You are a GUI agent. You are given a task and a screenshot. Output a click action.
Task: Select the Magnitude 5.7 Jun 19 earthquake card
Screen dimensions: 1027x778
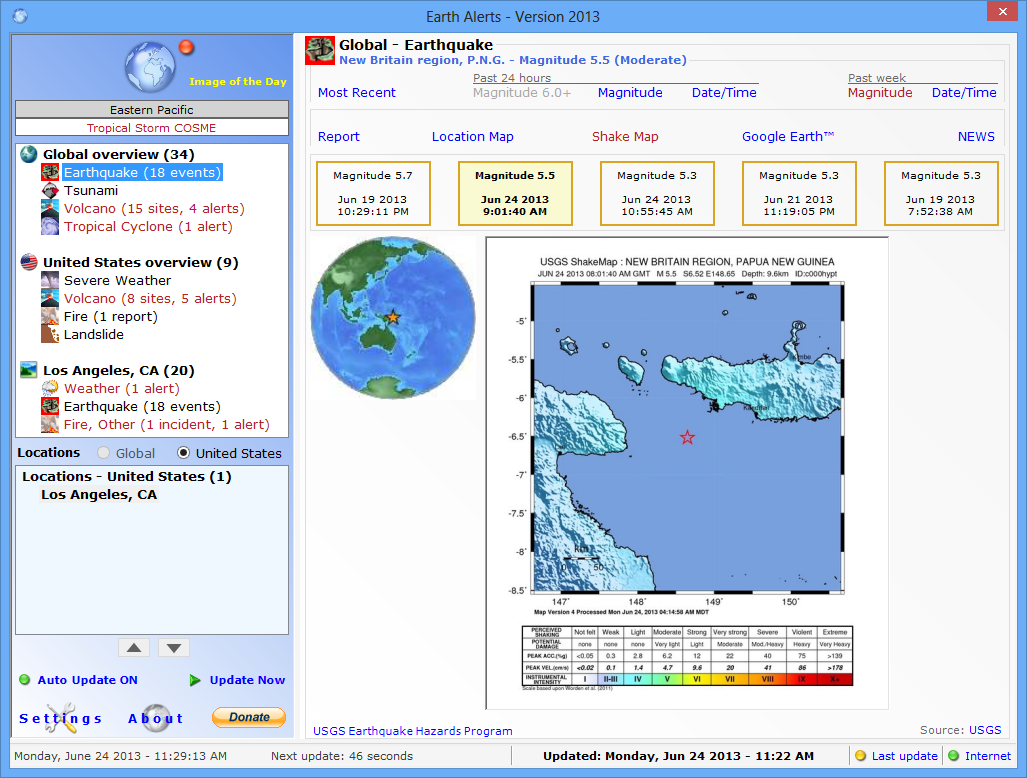tap(373, 193)
